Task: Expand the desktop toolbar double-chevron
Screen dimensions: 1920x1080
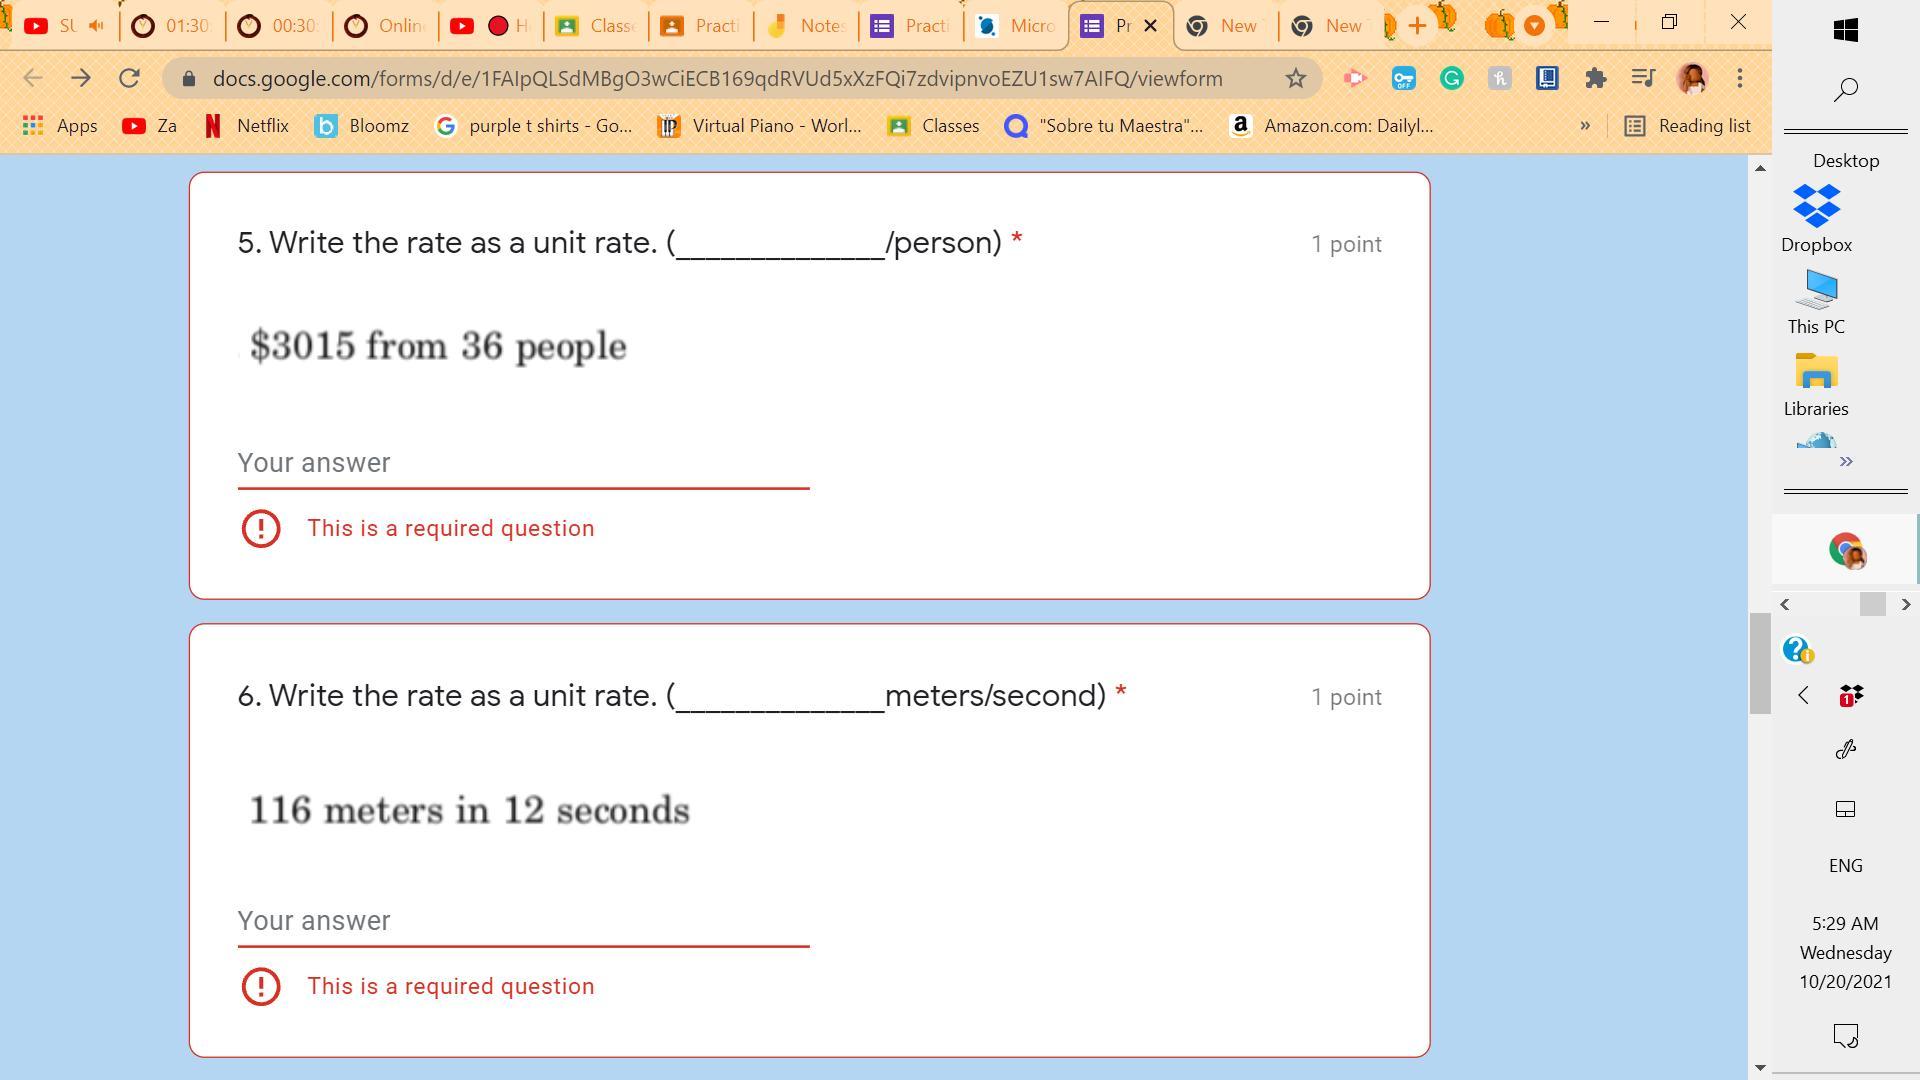Action: [x=1845, y=461]
